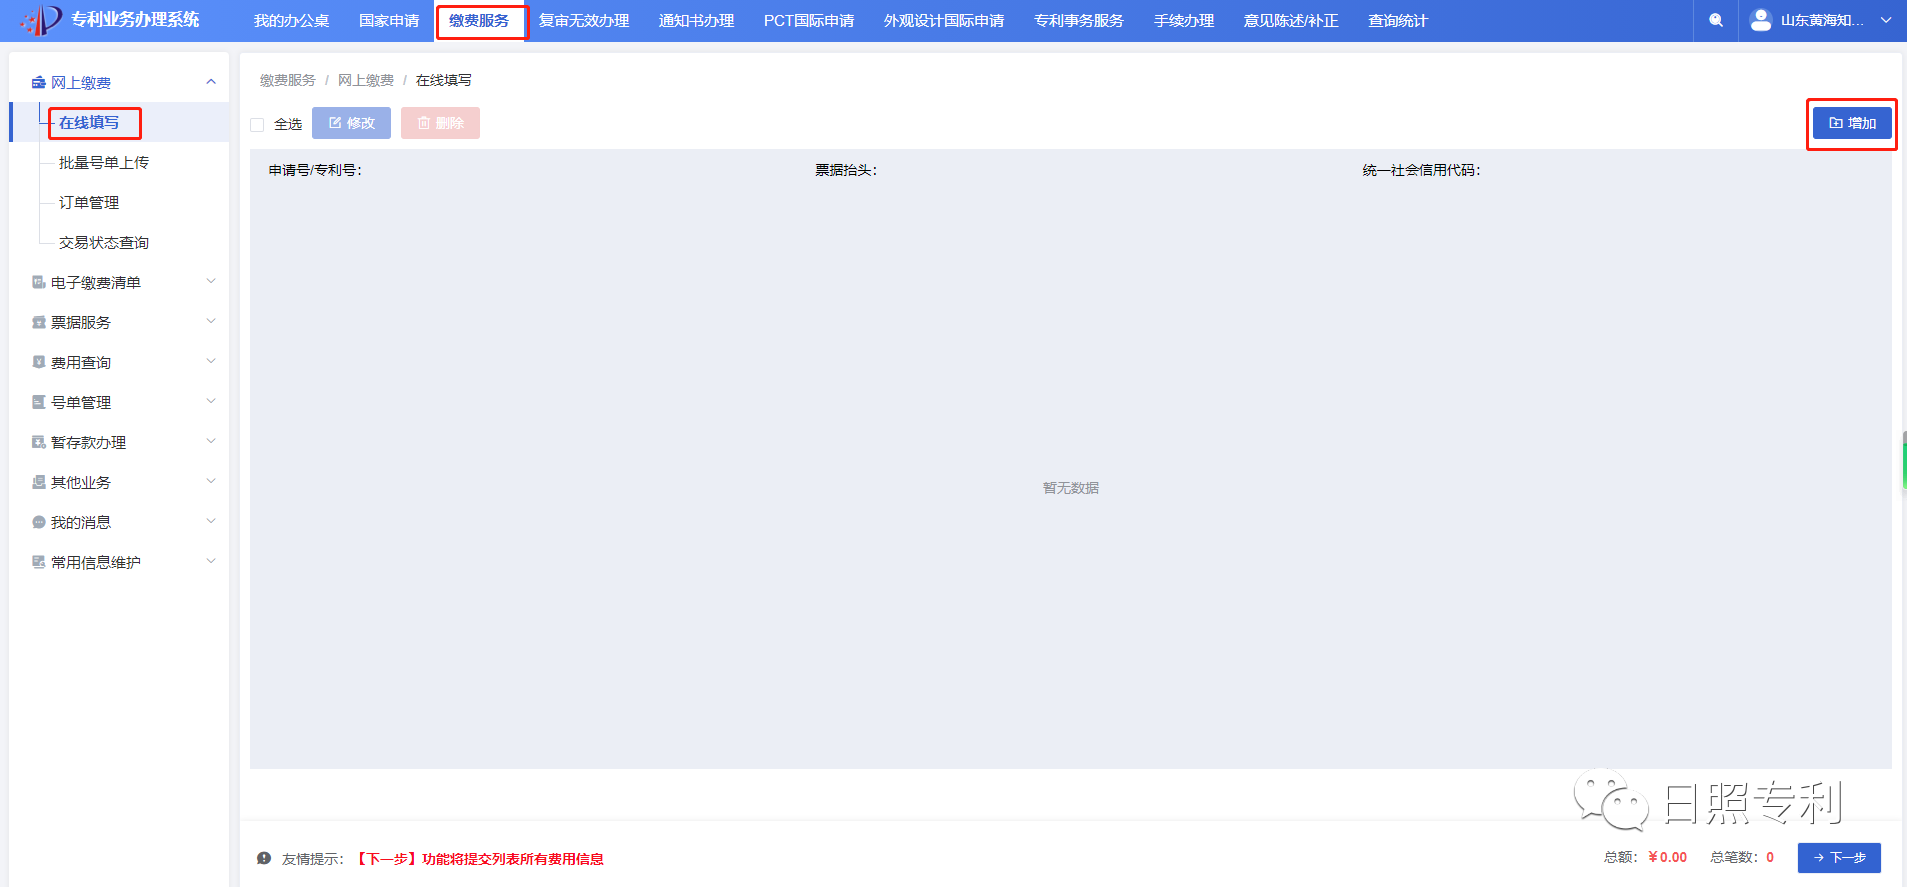Click the 网上缴费 breadcrumb link
The width and height of the screenshot is (1907, 887).
click(x=365, y=80)
